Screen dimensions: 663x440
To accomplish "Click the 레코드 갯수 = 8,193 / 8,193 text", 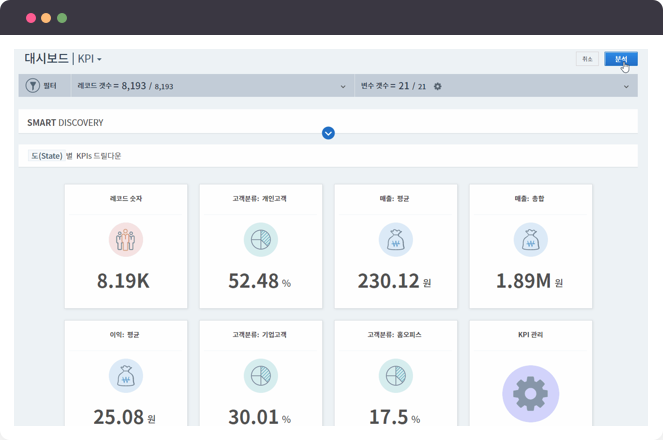I will [125, 86].
